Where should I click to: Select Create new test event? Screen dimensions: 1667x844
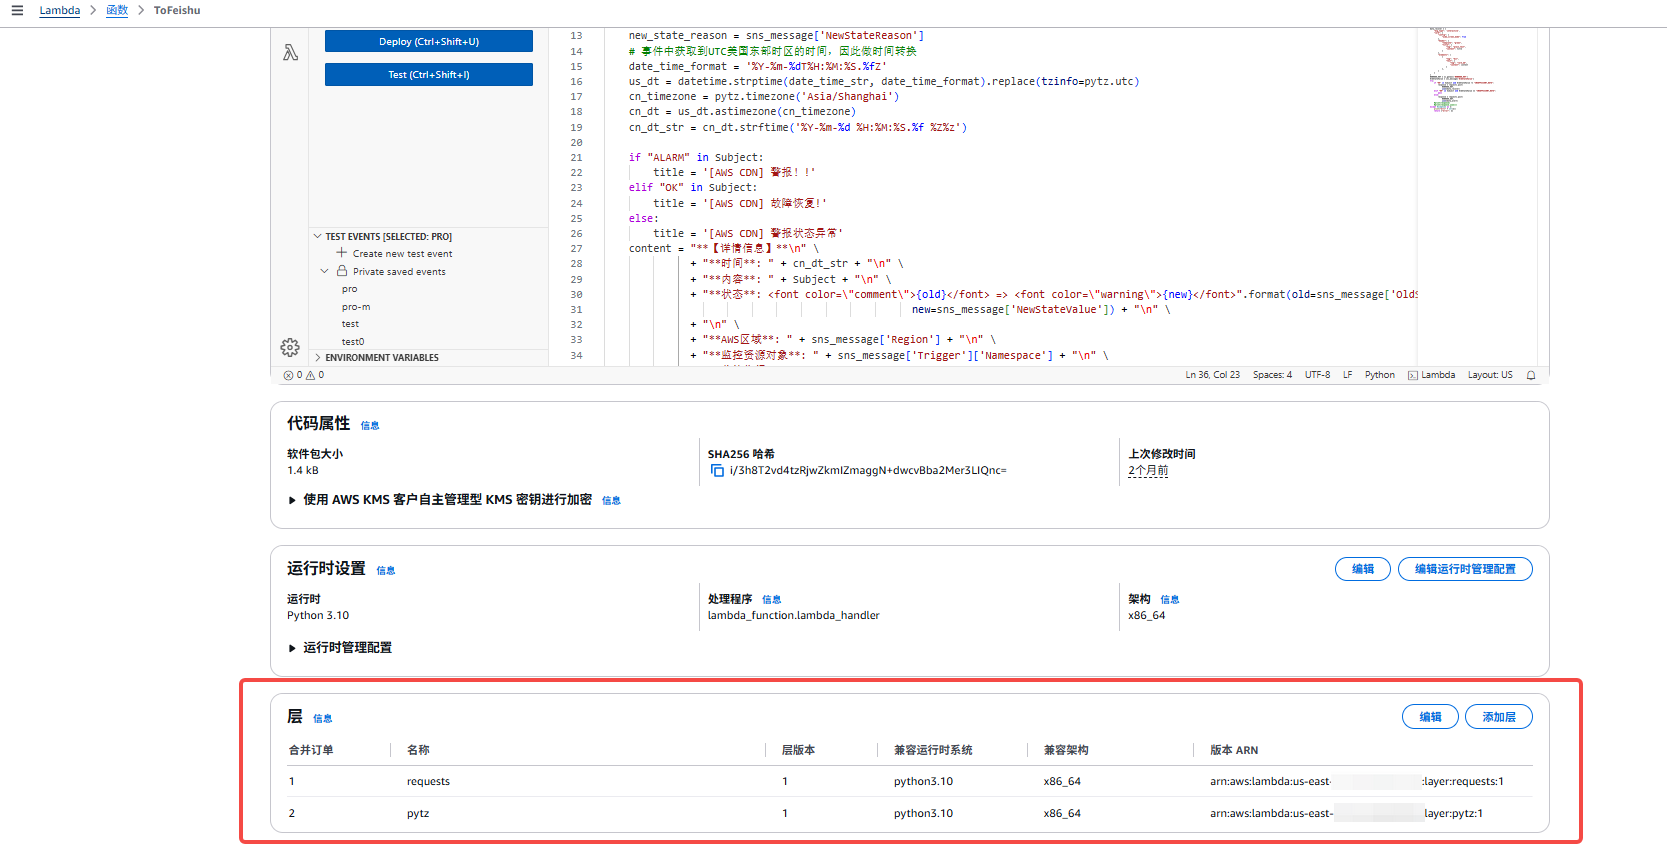click(402, 254)
